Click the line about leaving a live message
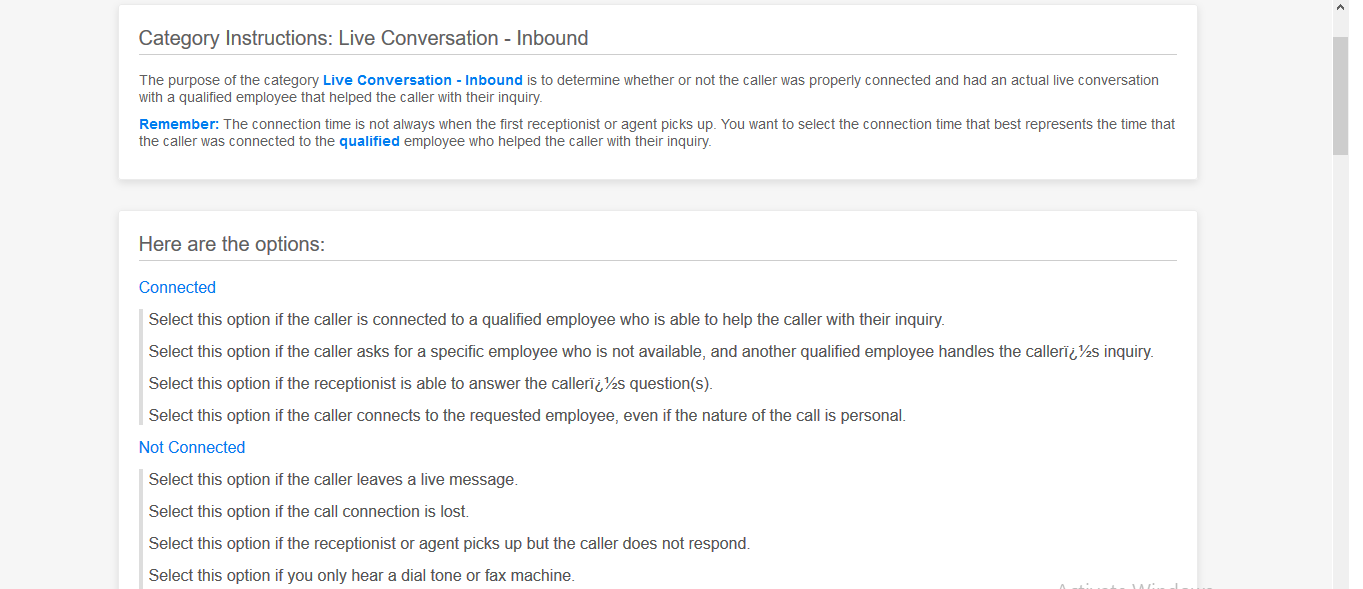 [x=333, y=480]
